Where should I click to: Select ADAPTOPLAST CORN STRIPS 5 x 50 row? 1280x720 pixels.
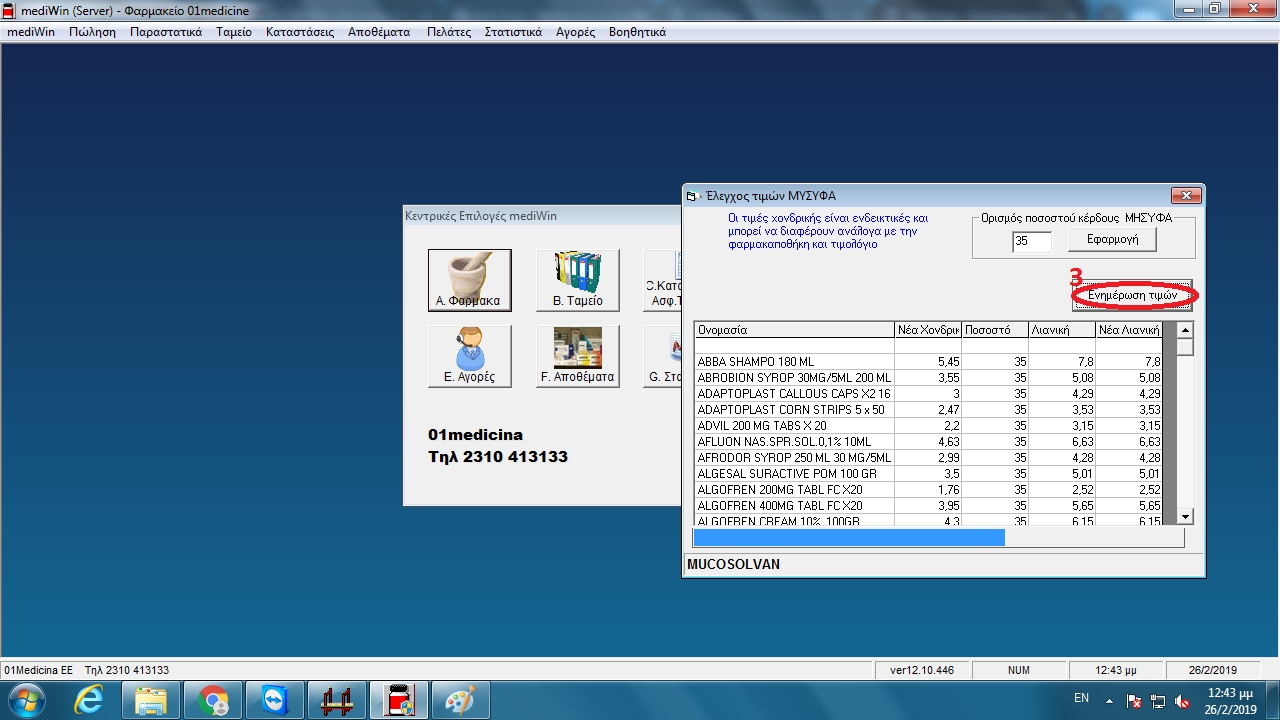click(x=928, y=410)
